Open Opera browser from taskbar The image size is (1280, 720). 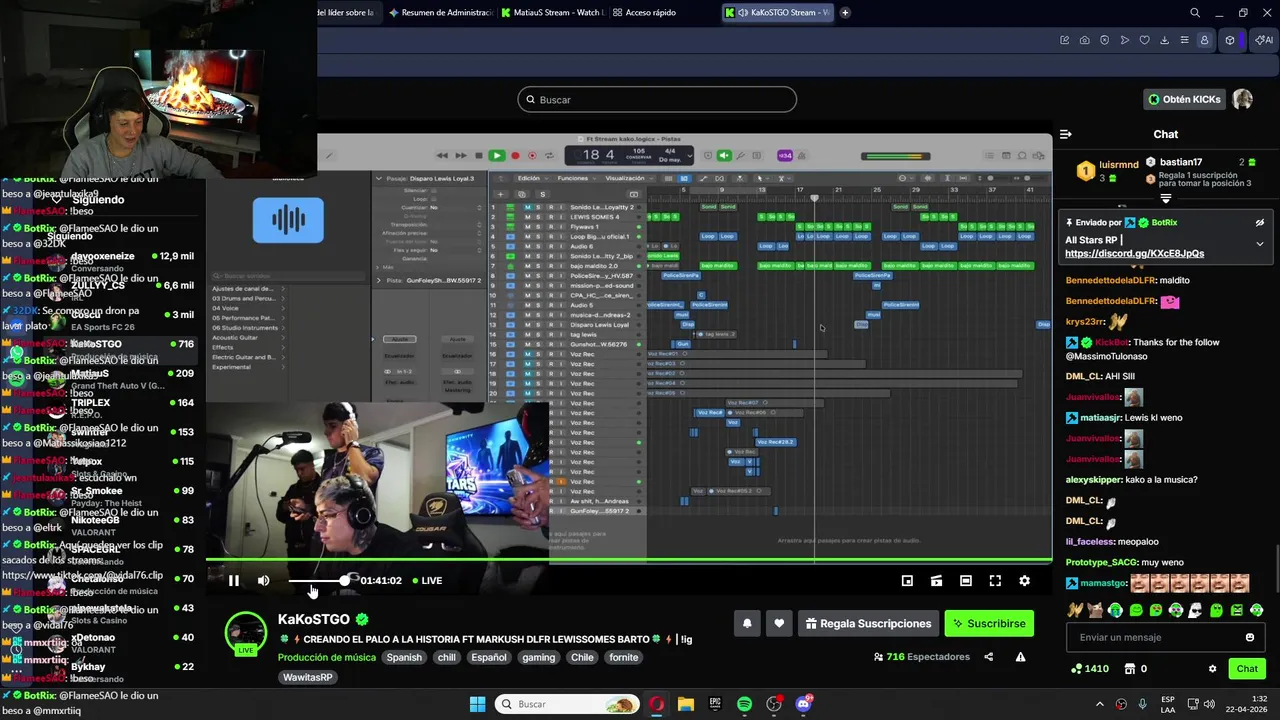(656, 704)
